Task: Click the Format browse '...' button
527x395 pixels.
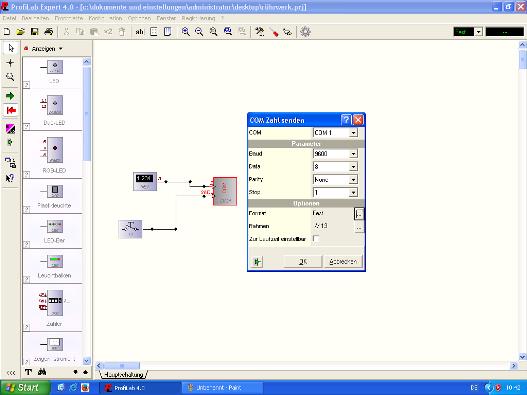Action: coord(359,213)
